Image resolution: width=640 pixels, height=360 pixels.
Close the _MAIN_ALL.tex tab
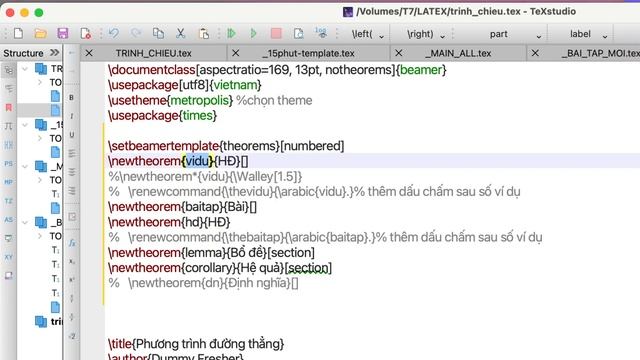[x=399, y=53]
